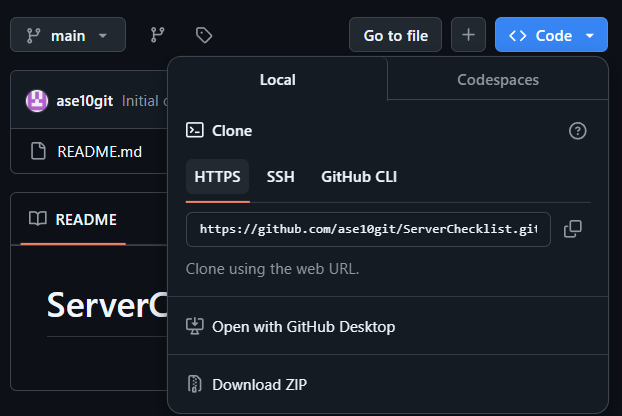
Task: Select the README tab
Action: (x=73, y=219)
